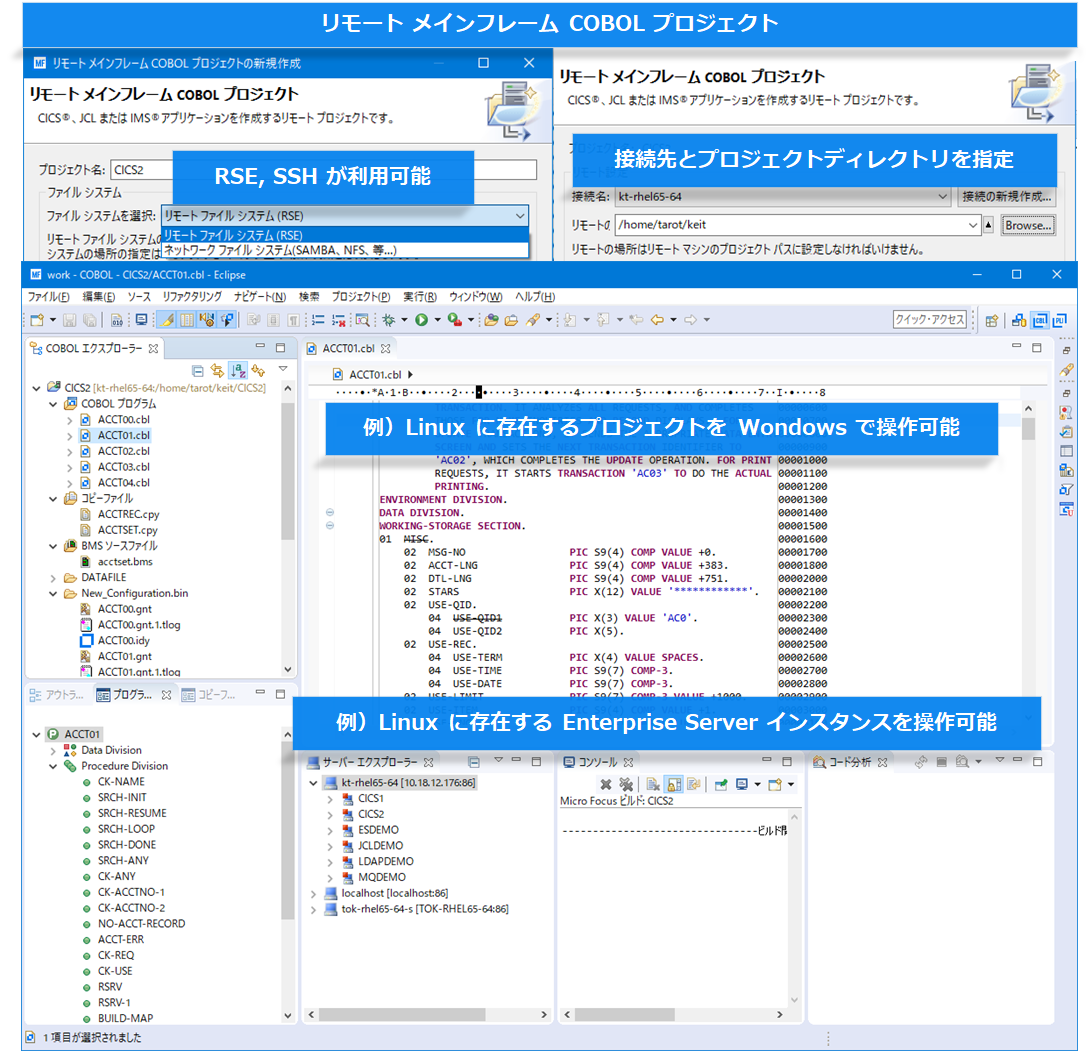This screenshot has width=1087, height=1051.
Task: Click the remote path field /home/tarot/keit
Action: [798, 225]
